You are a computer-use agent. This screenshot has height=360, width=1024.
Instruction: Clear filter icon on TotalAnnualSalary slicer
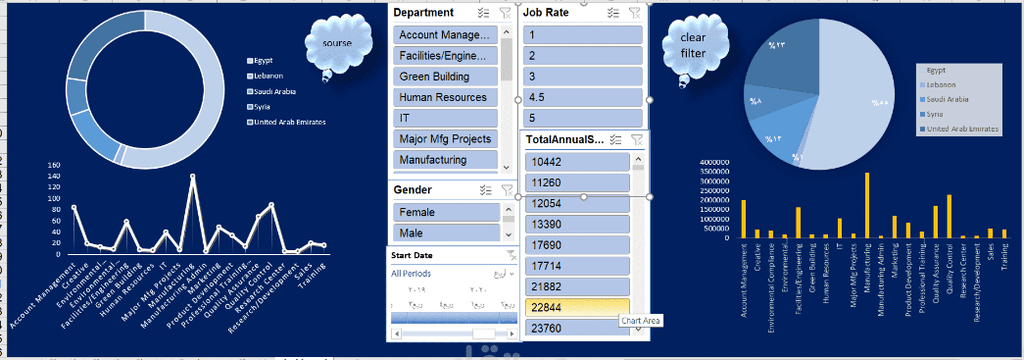coord(637,139)
